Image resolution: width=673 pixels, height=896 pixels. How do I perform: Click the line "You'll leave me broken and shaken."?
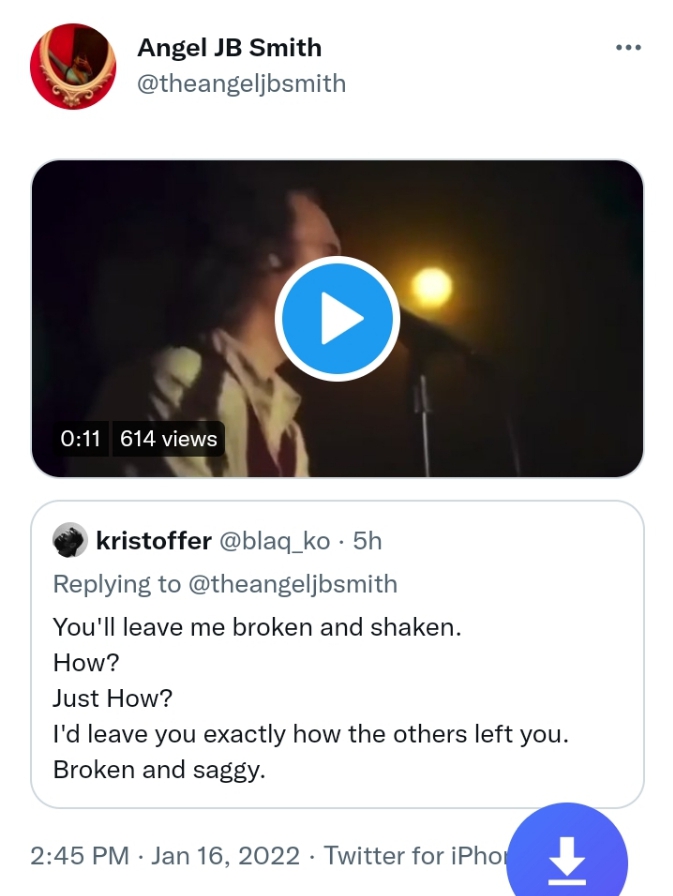257,627
